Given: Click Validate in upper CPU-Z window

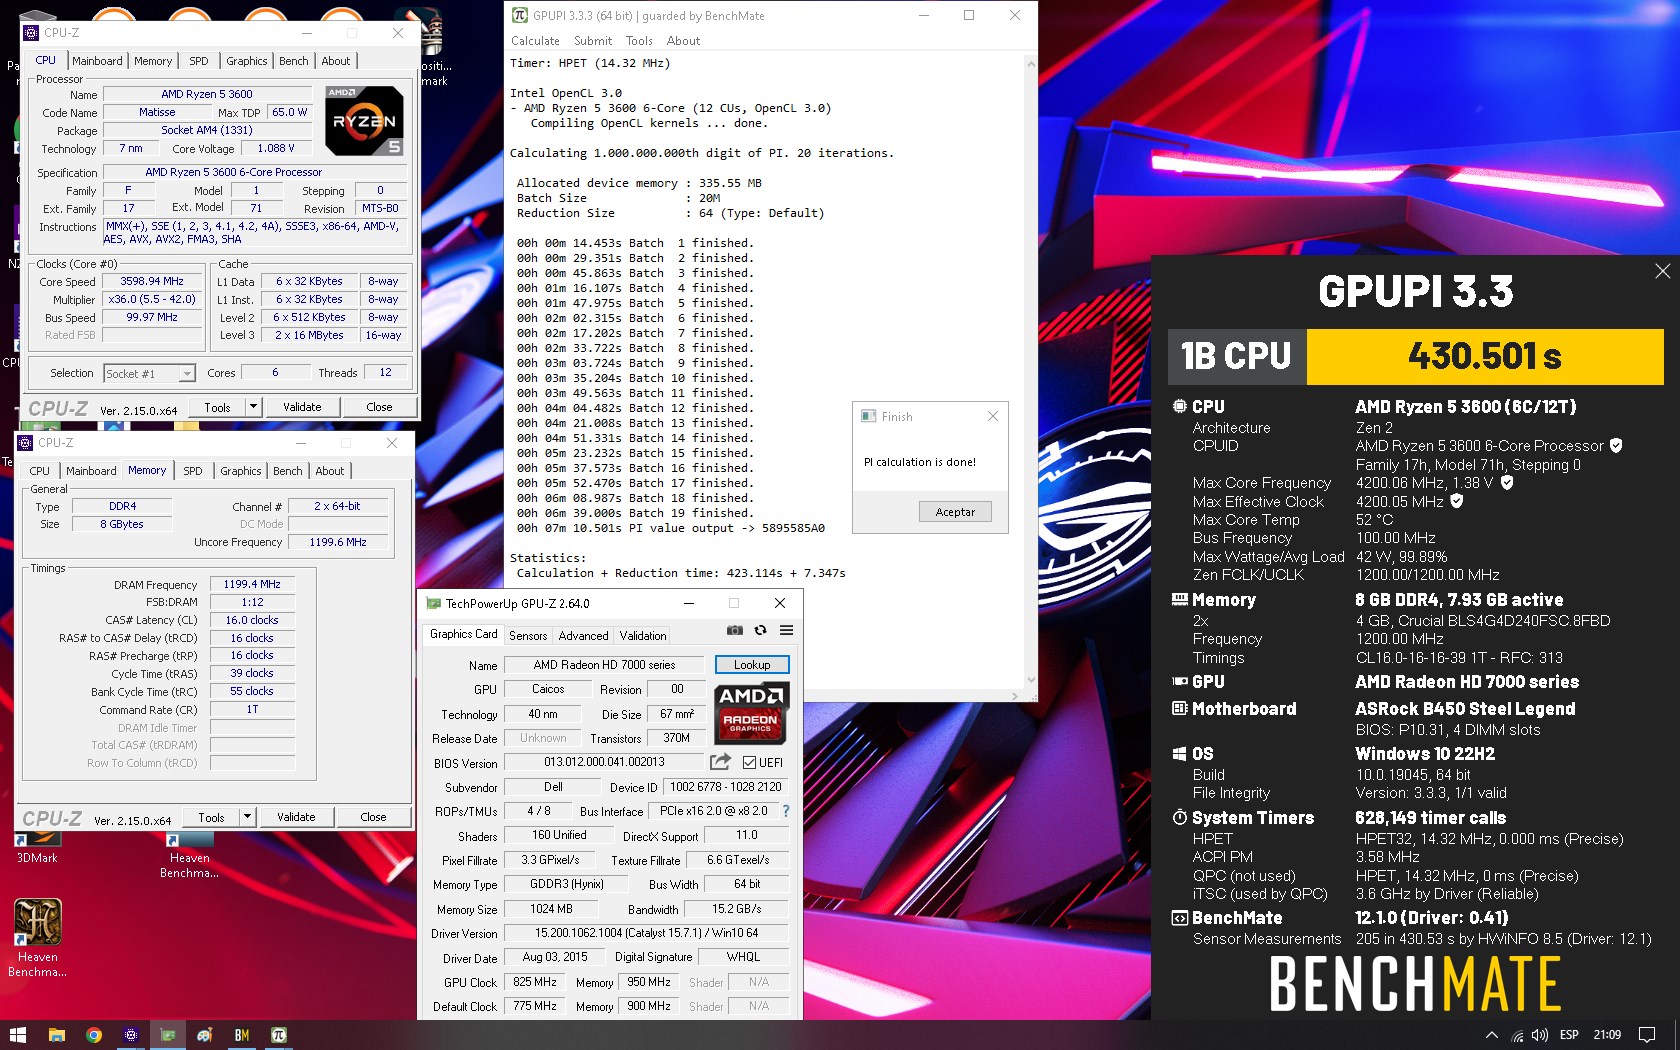Looking at the screenshot, I should tap(302, 407).
